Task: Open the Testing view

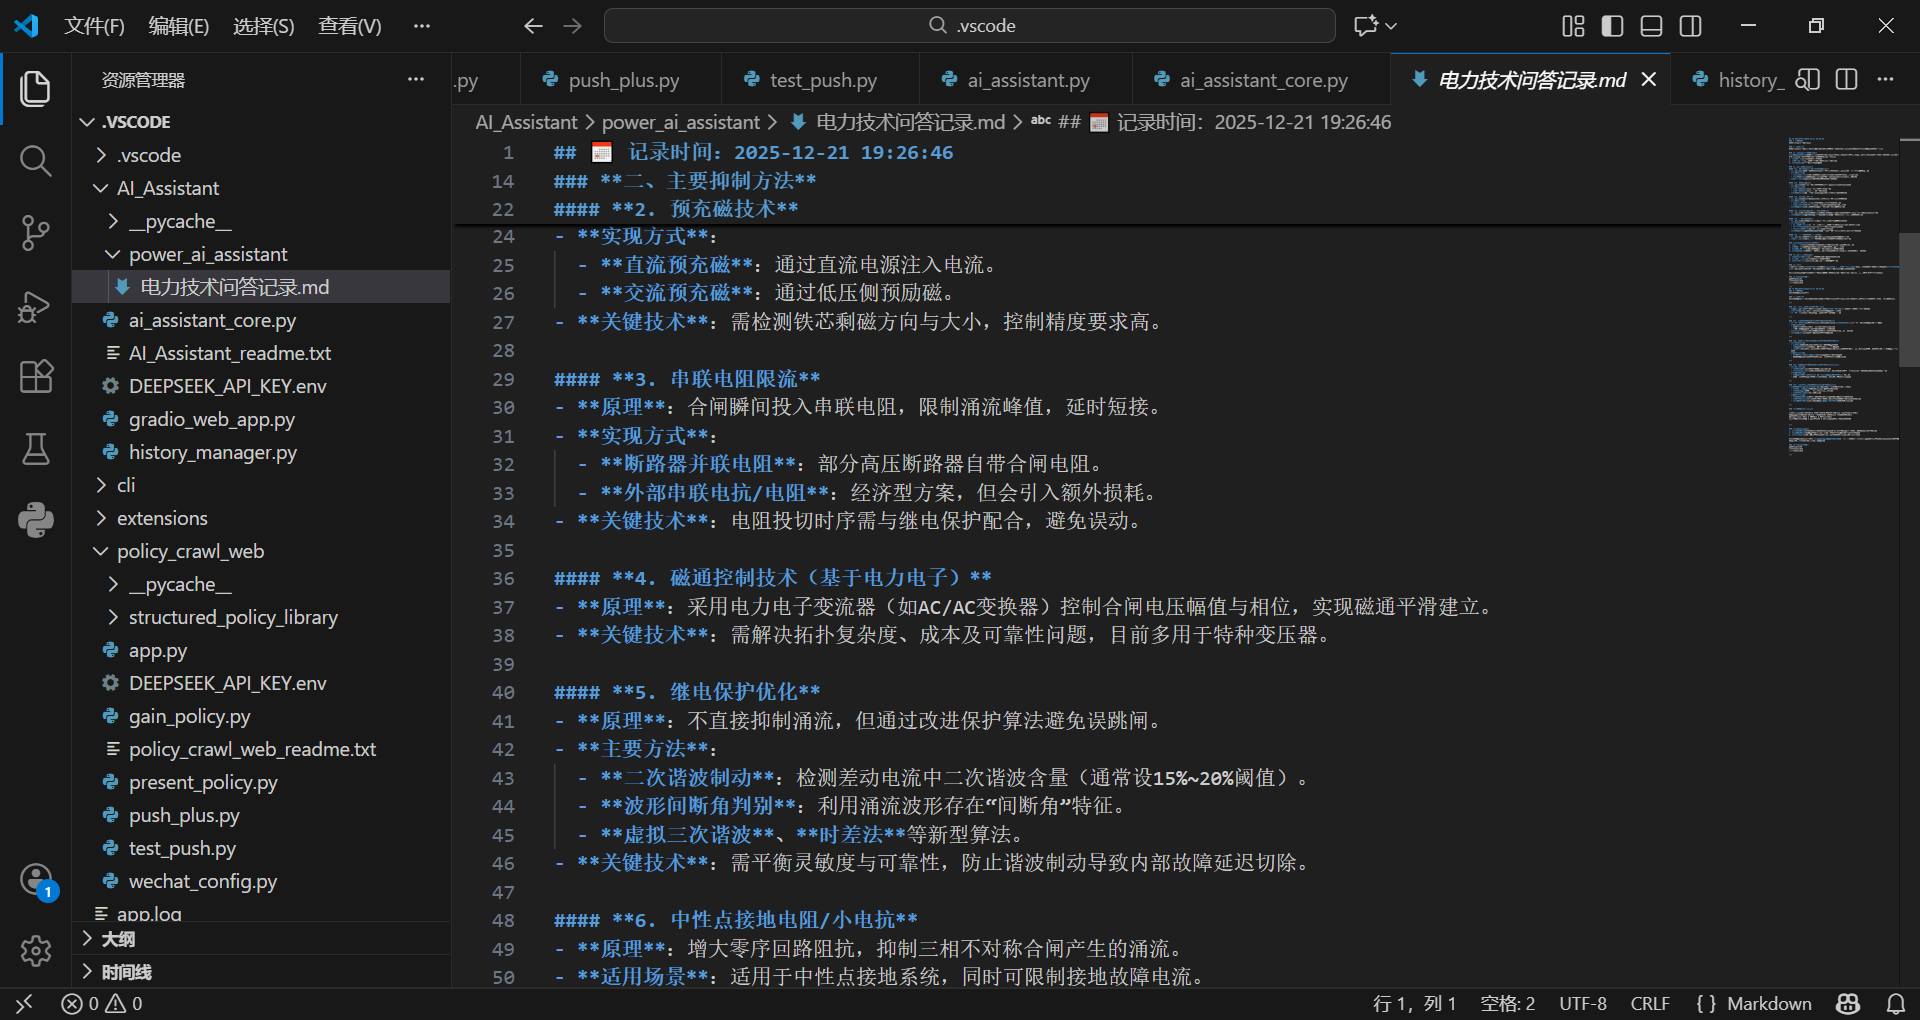Action: (36, 449)
